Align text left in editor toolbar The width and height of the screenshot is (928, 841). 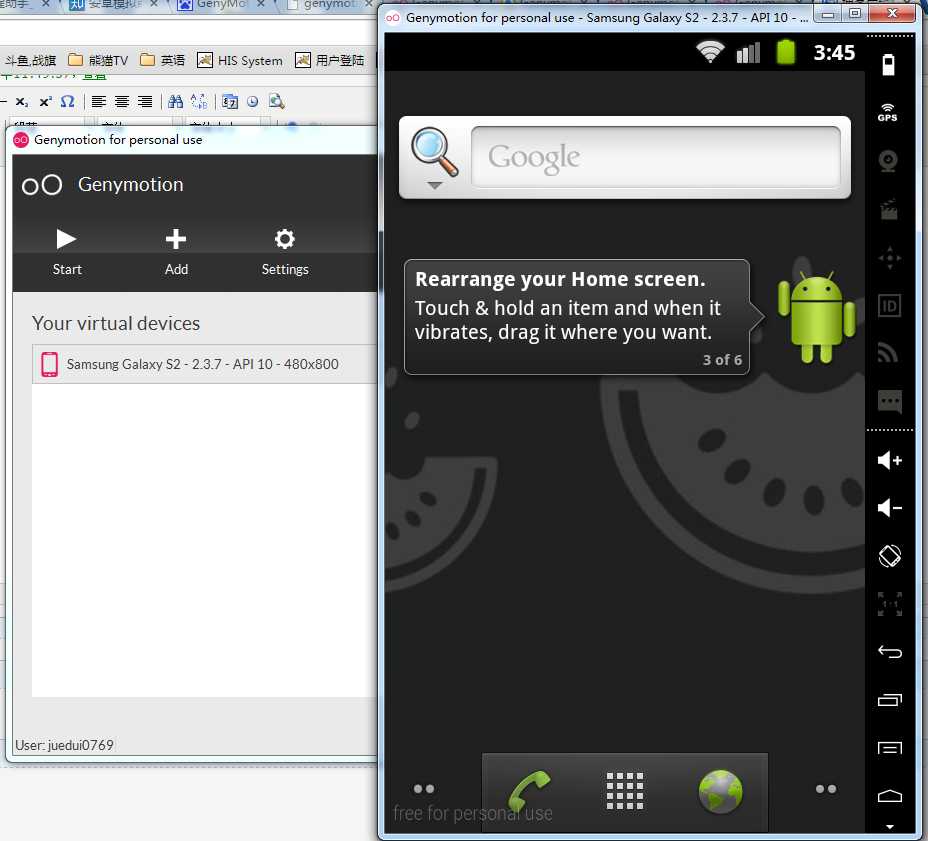point(99,102)
